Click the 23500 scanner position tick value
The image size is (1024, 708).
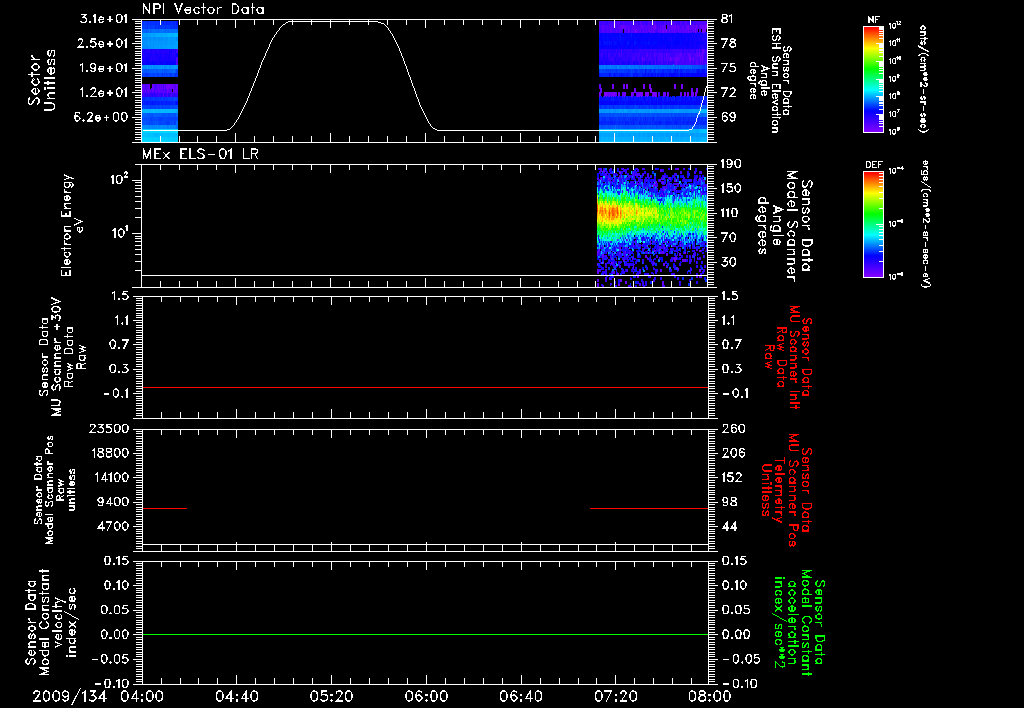click(x=109, y=428)
